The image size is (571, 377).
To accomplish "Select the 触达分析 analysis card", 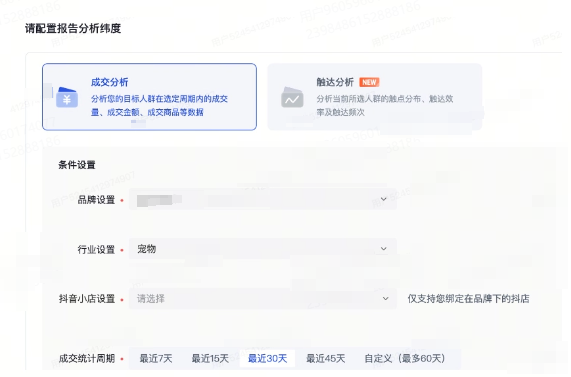I will click(x=375, y=97).
